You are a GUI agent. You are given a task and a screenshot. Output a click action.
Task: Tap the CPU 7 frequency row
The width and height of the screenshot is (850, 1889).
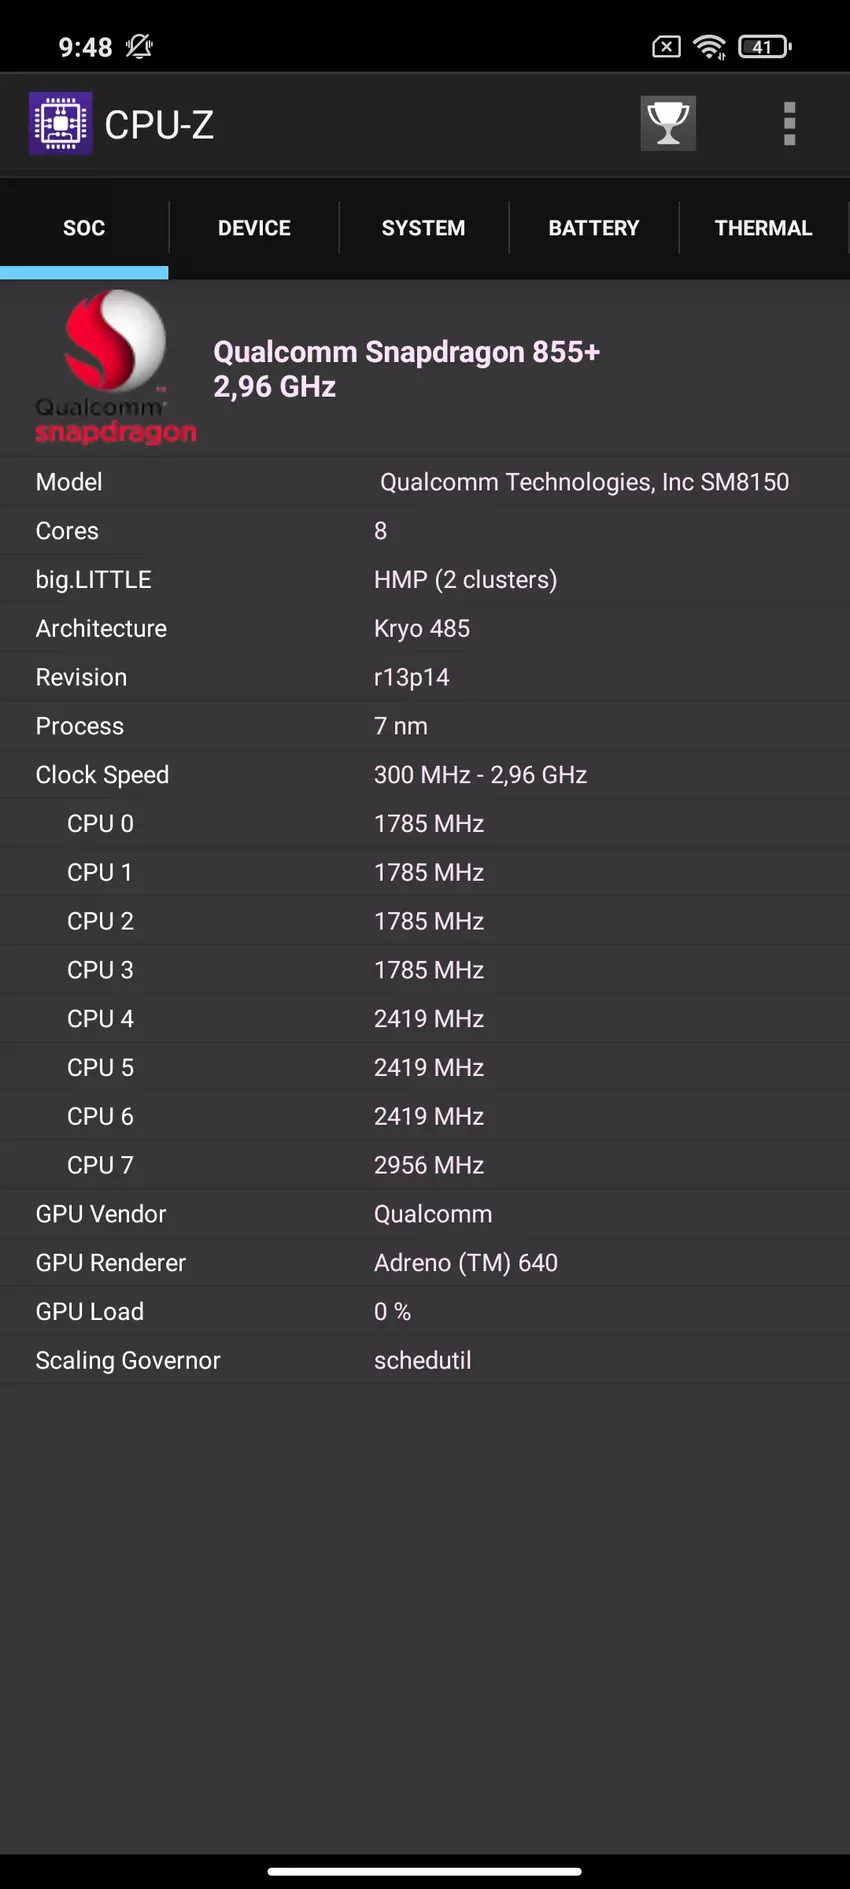425,1165
